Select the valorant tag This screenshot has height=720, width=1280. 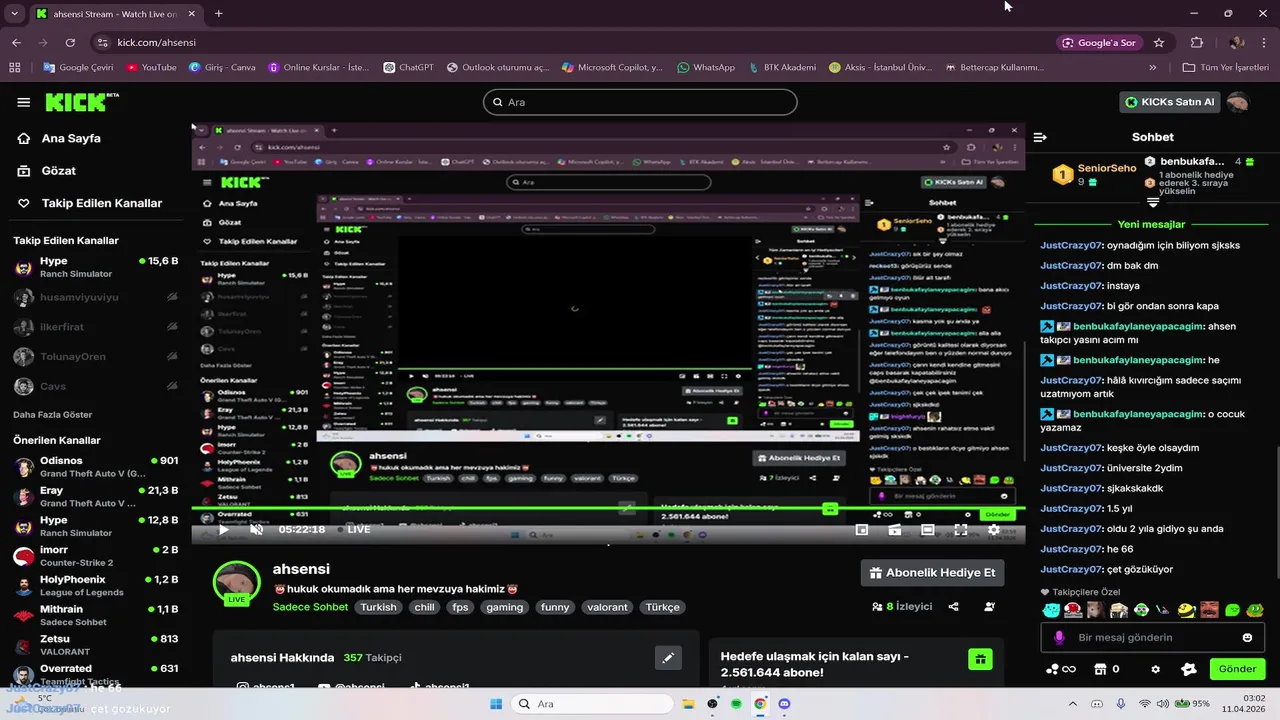607,607
